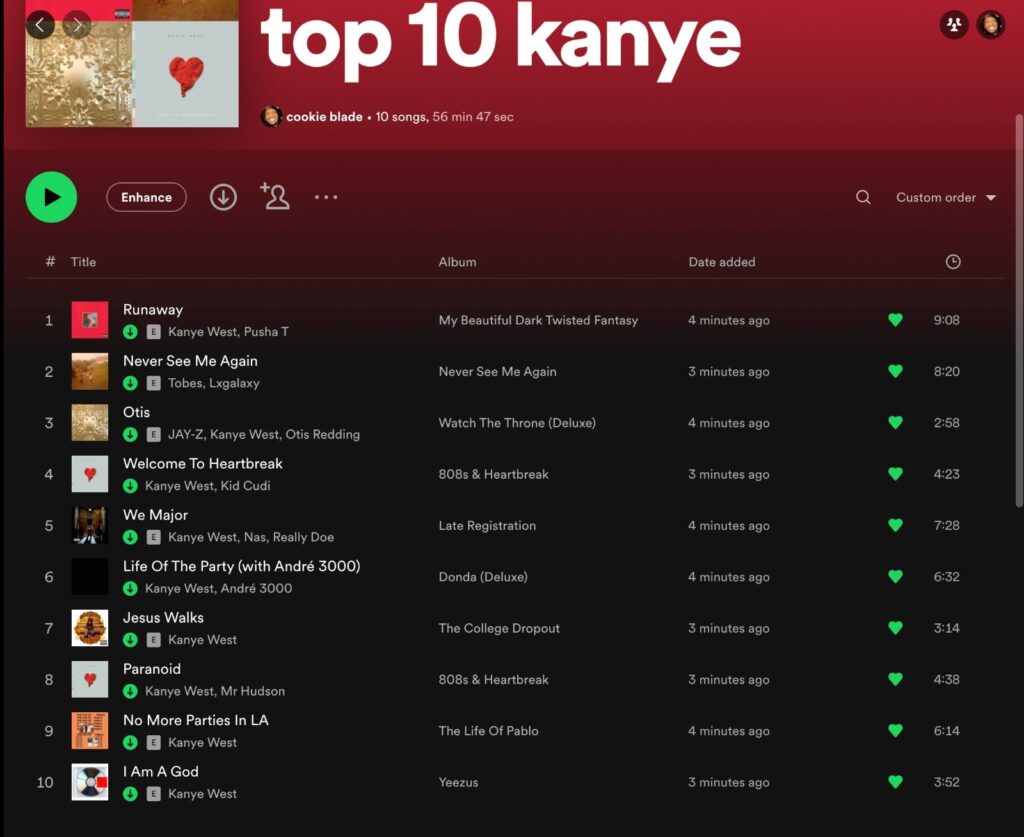This screenshot has width=1024, height=837.
Task: Open the Tobes artist link
Action: 185,383
